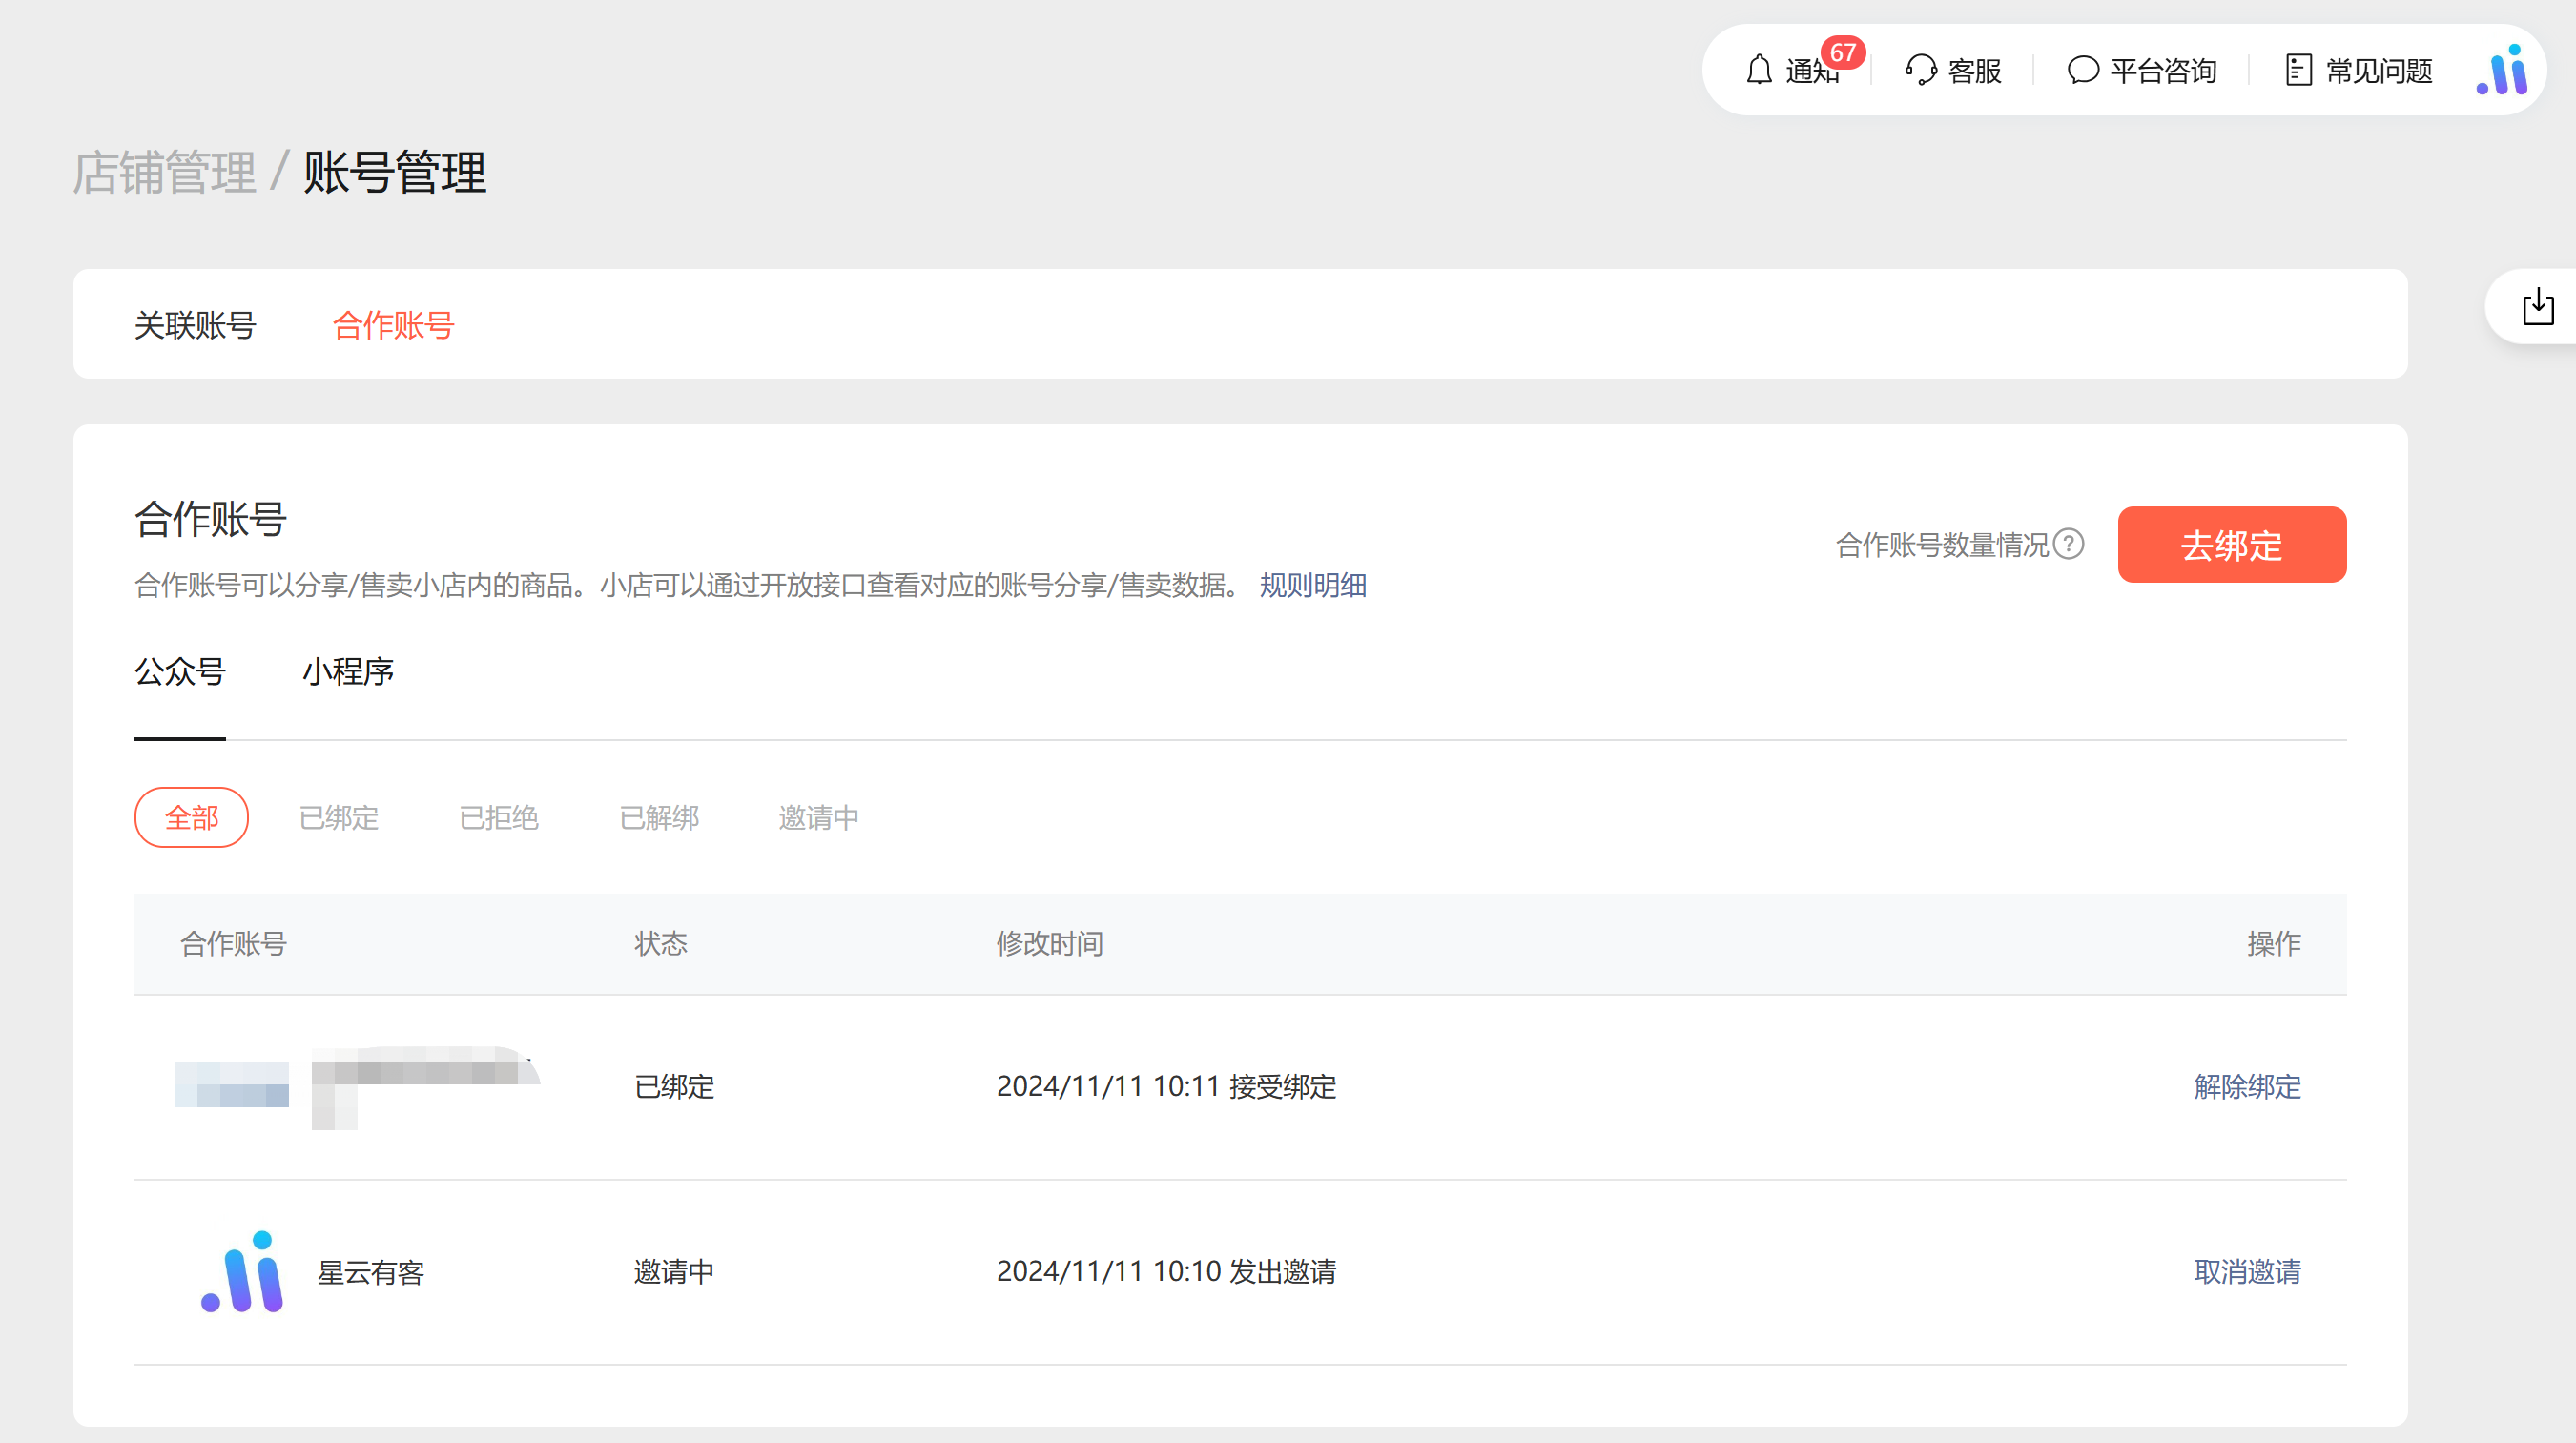Click the profile avatar logo top right
Viewport: 2576px width, 1443px height.
2502,70
